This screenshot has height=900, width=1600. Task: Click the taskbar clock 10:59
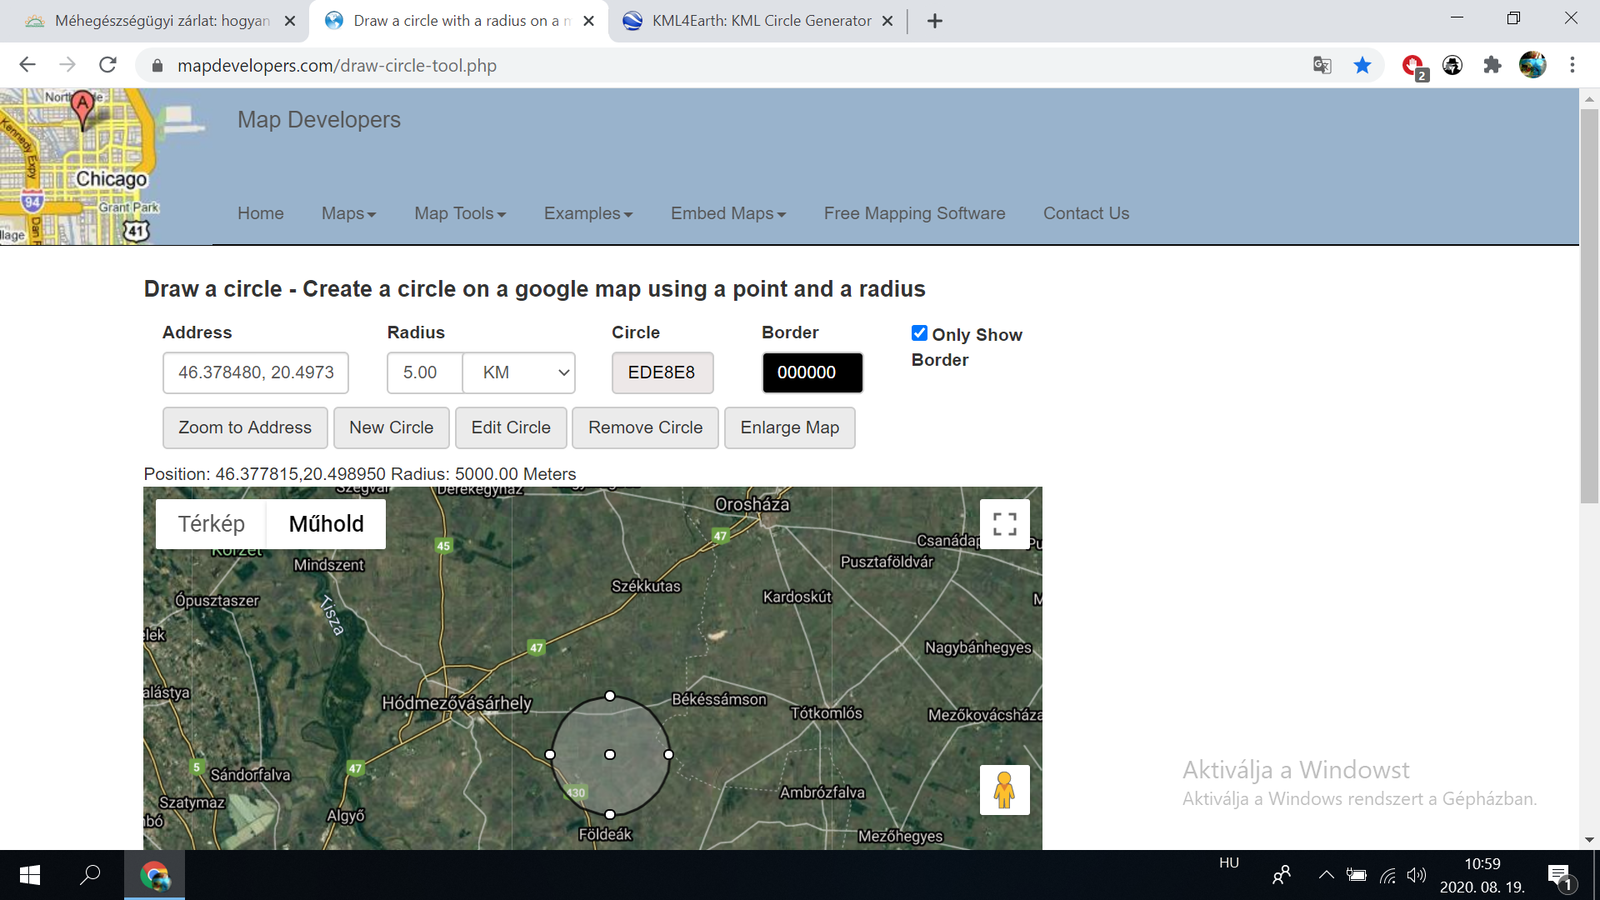[1482, 864]
